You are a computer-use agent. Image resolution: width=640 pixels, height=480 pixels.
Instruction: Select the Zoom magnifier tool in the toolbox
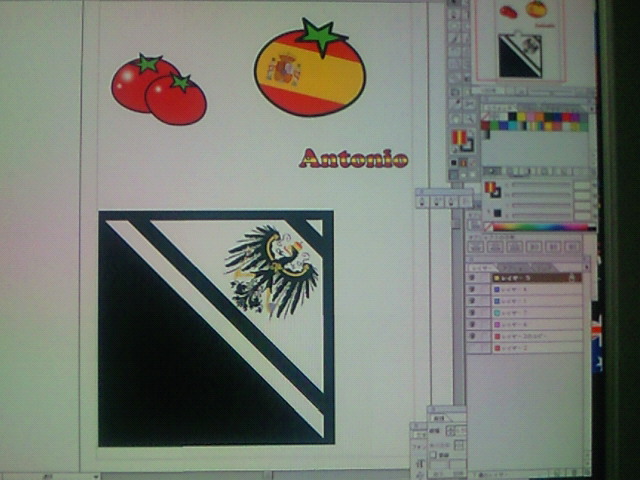pyautogui.click(x=469, y=119)
